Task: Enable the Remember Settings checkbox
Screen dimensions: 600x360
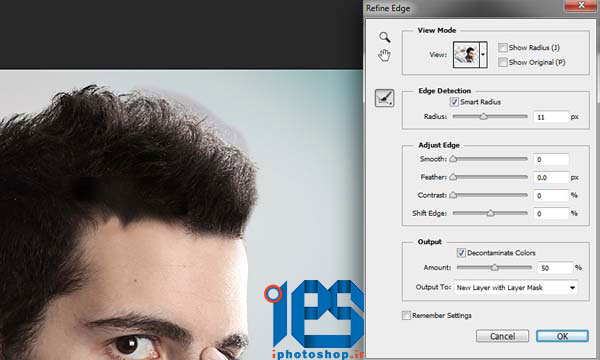Action: coord(406,315)
